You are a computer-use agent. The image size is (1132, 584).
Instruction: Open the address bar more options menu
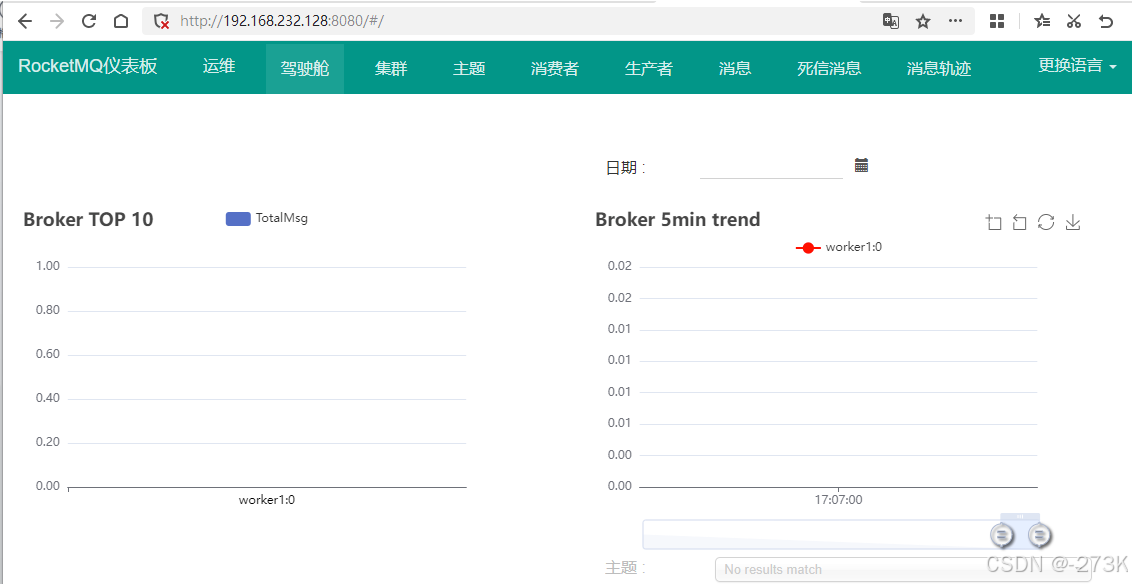[x=955, y=21]
